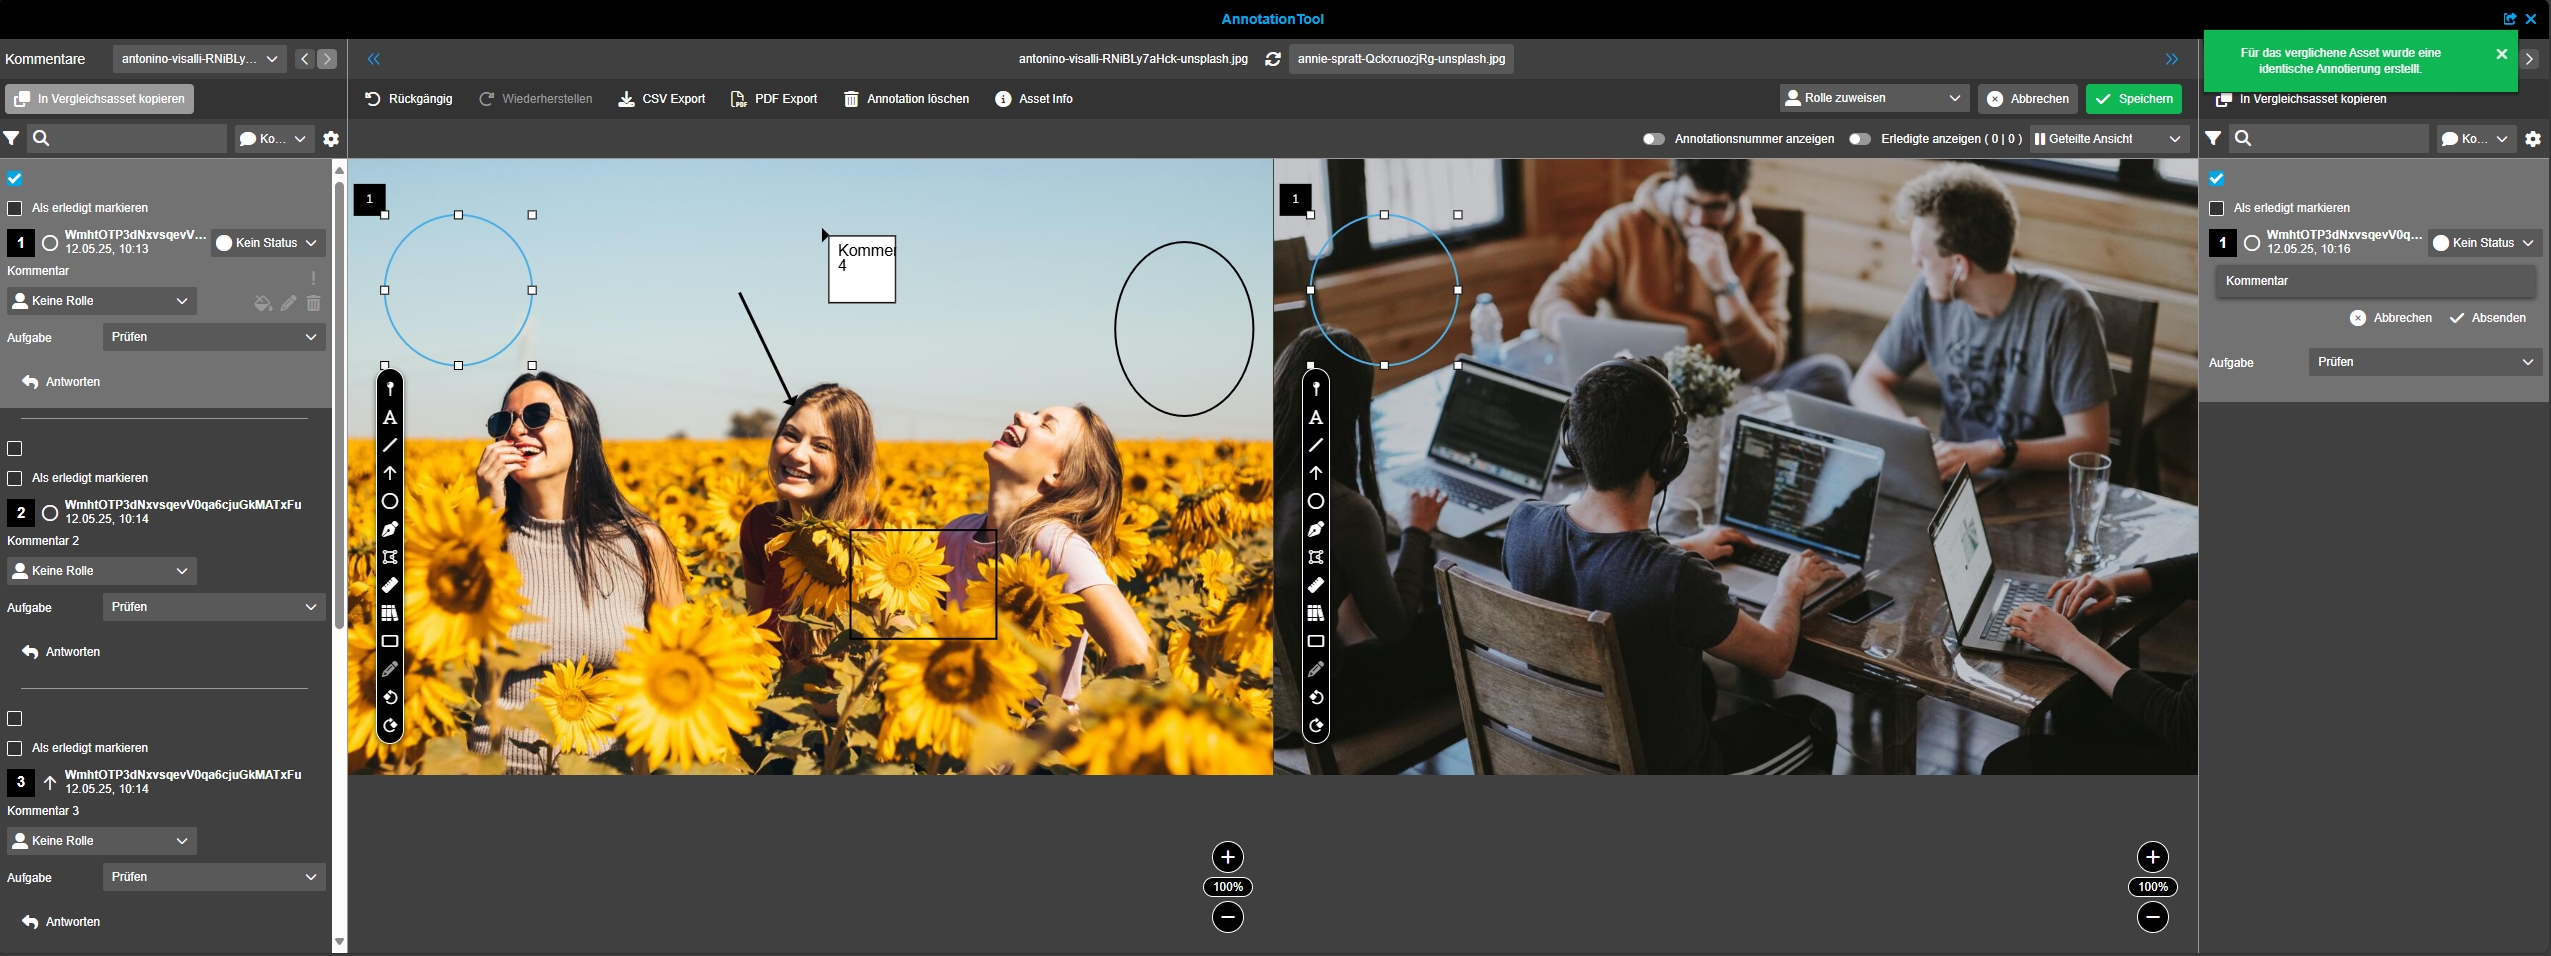This screenshot has width=2551, height=956.
Task: Select the text tool in left image toolbar
Action: pos(390,418)
